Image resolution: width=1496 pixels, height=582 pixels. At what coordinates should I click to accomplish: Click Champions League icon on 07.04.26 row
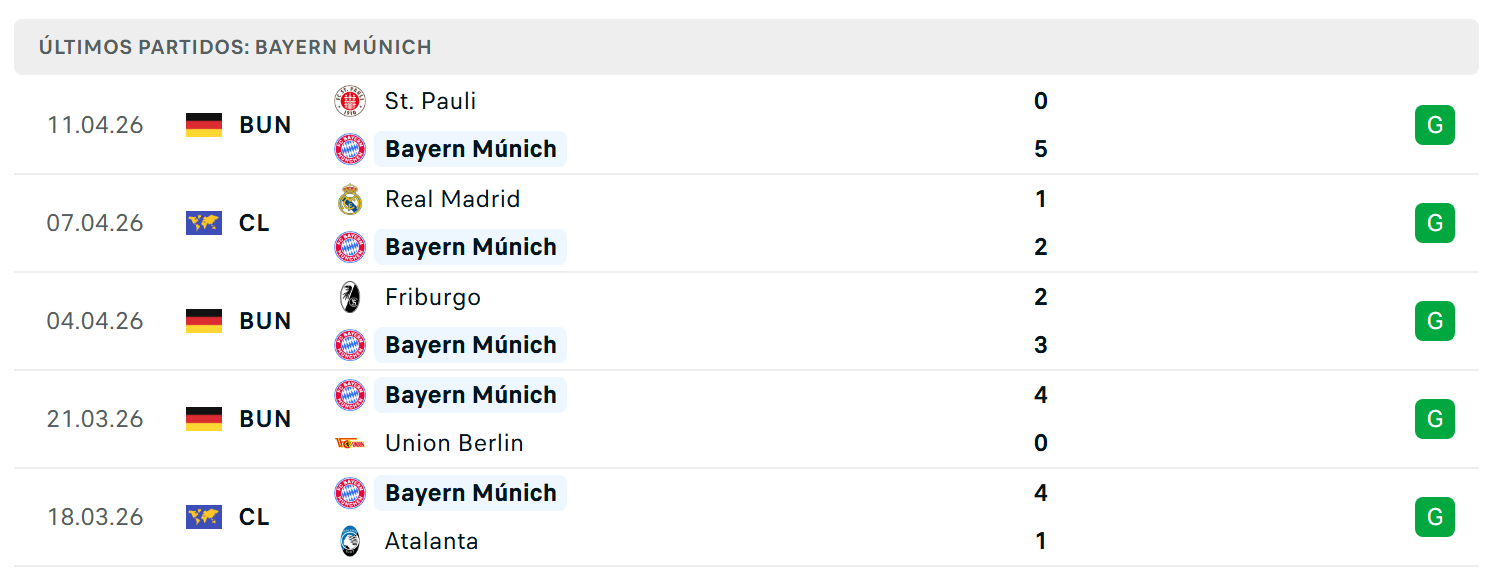click(204, 223)
